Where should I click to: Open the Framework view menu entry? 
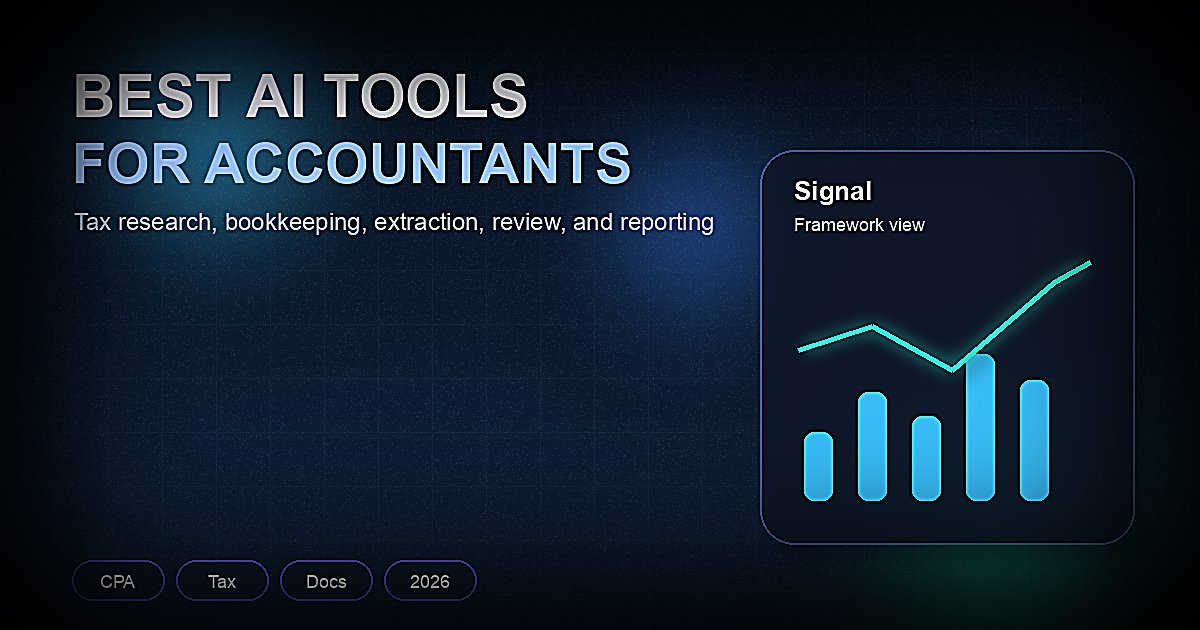859,225
